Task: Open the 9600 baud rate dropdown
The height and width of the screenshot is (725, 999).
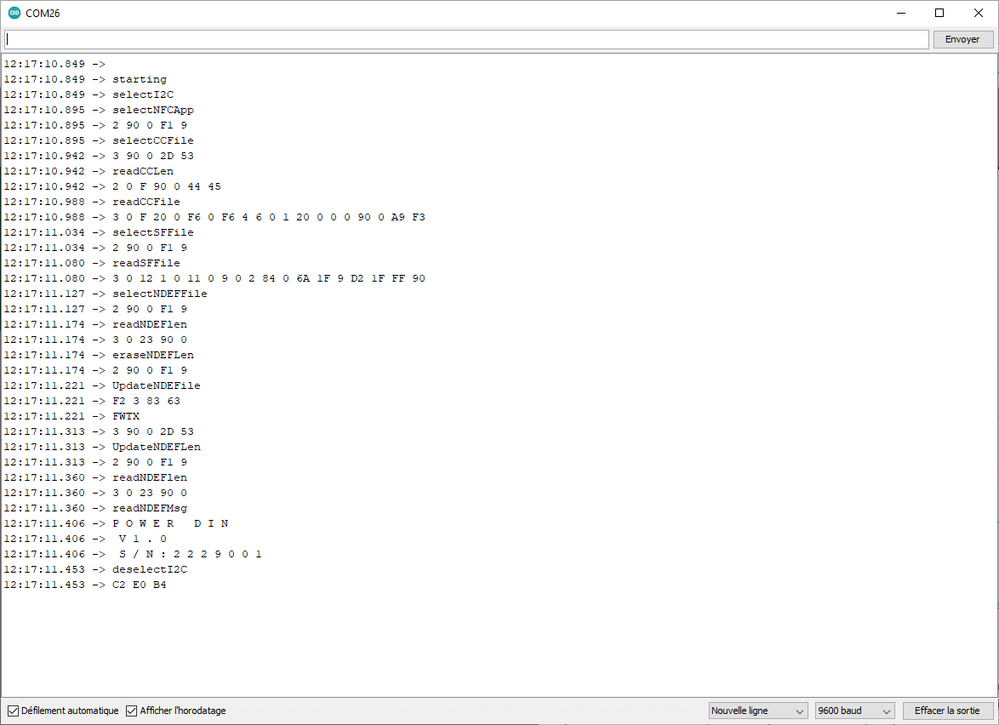Action: 854,711
